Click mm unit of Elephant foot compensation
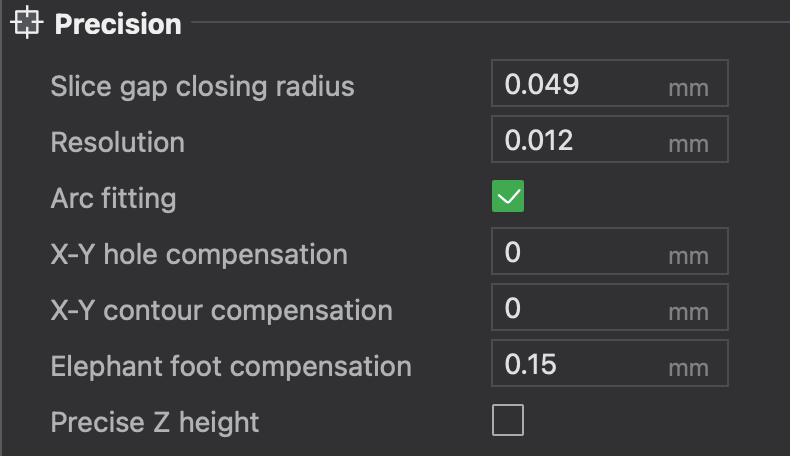790x456 pixels. pos(688,367)
